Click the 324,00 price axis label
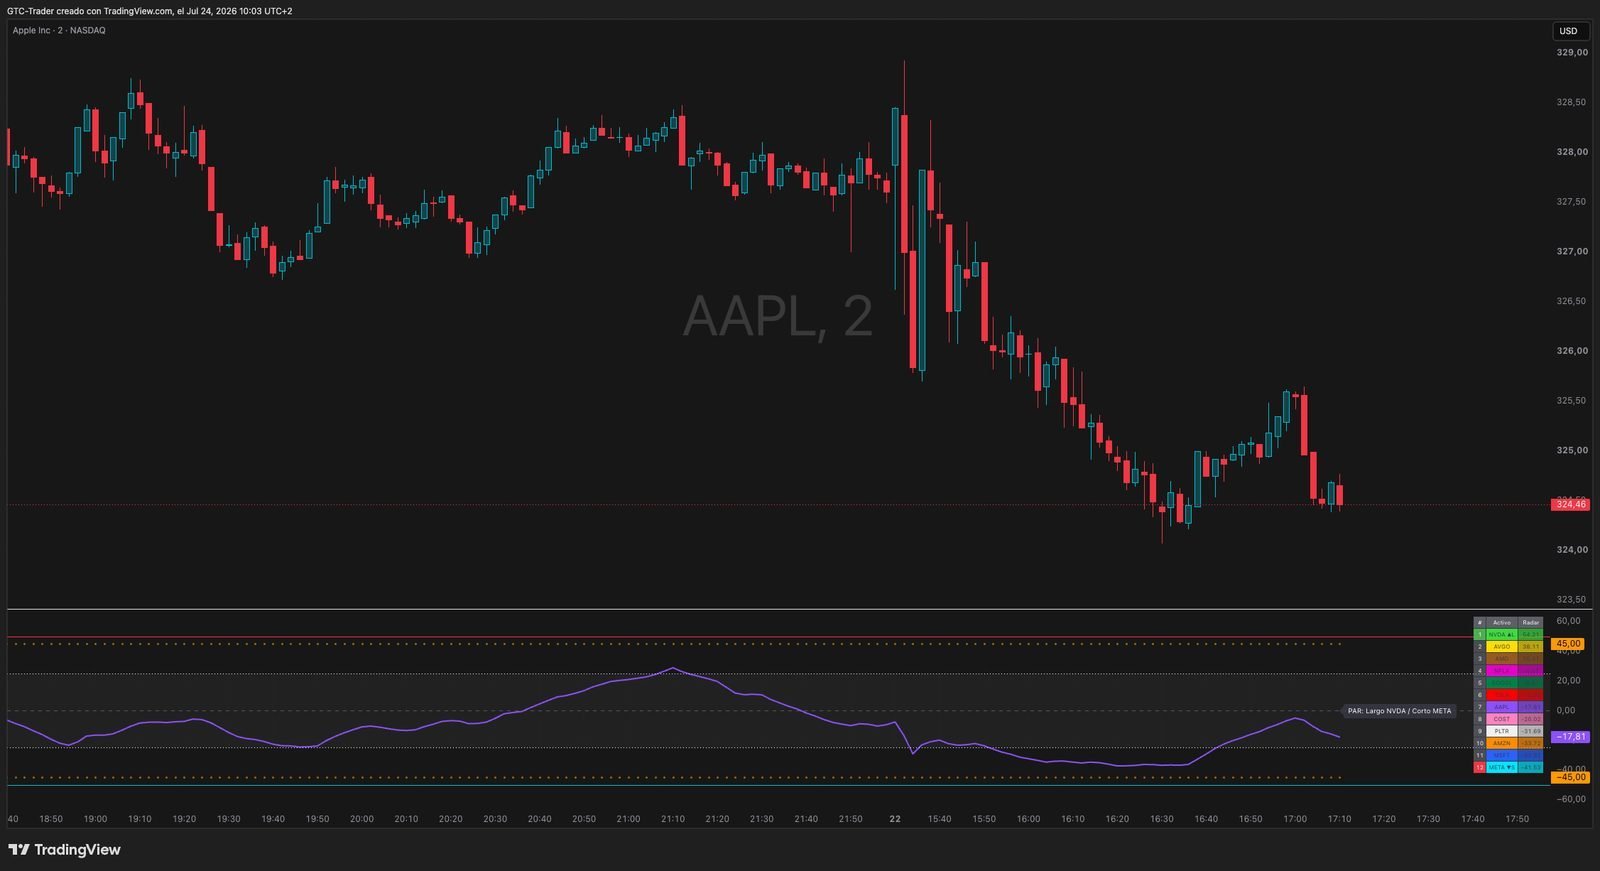The height and width of the screenshot is (871, 1600). [x=1572, y=550]
